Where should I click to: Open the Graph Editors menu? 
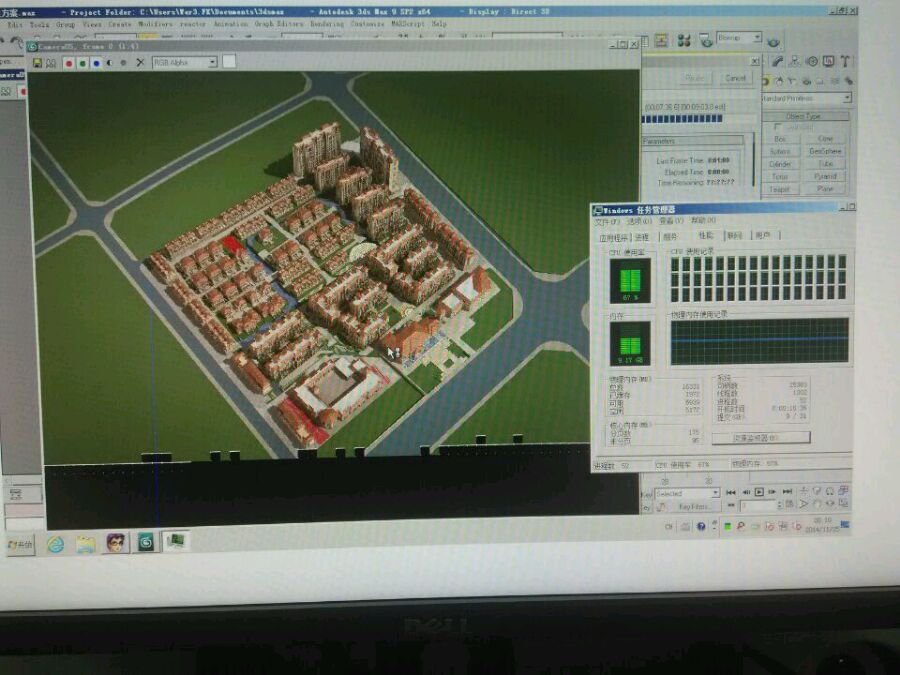[x=279, y=24]
